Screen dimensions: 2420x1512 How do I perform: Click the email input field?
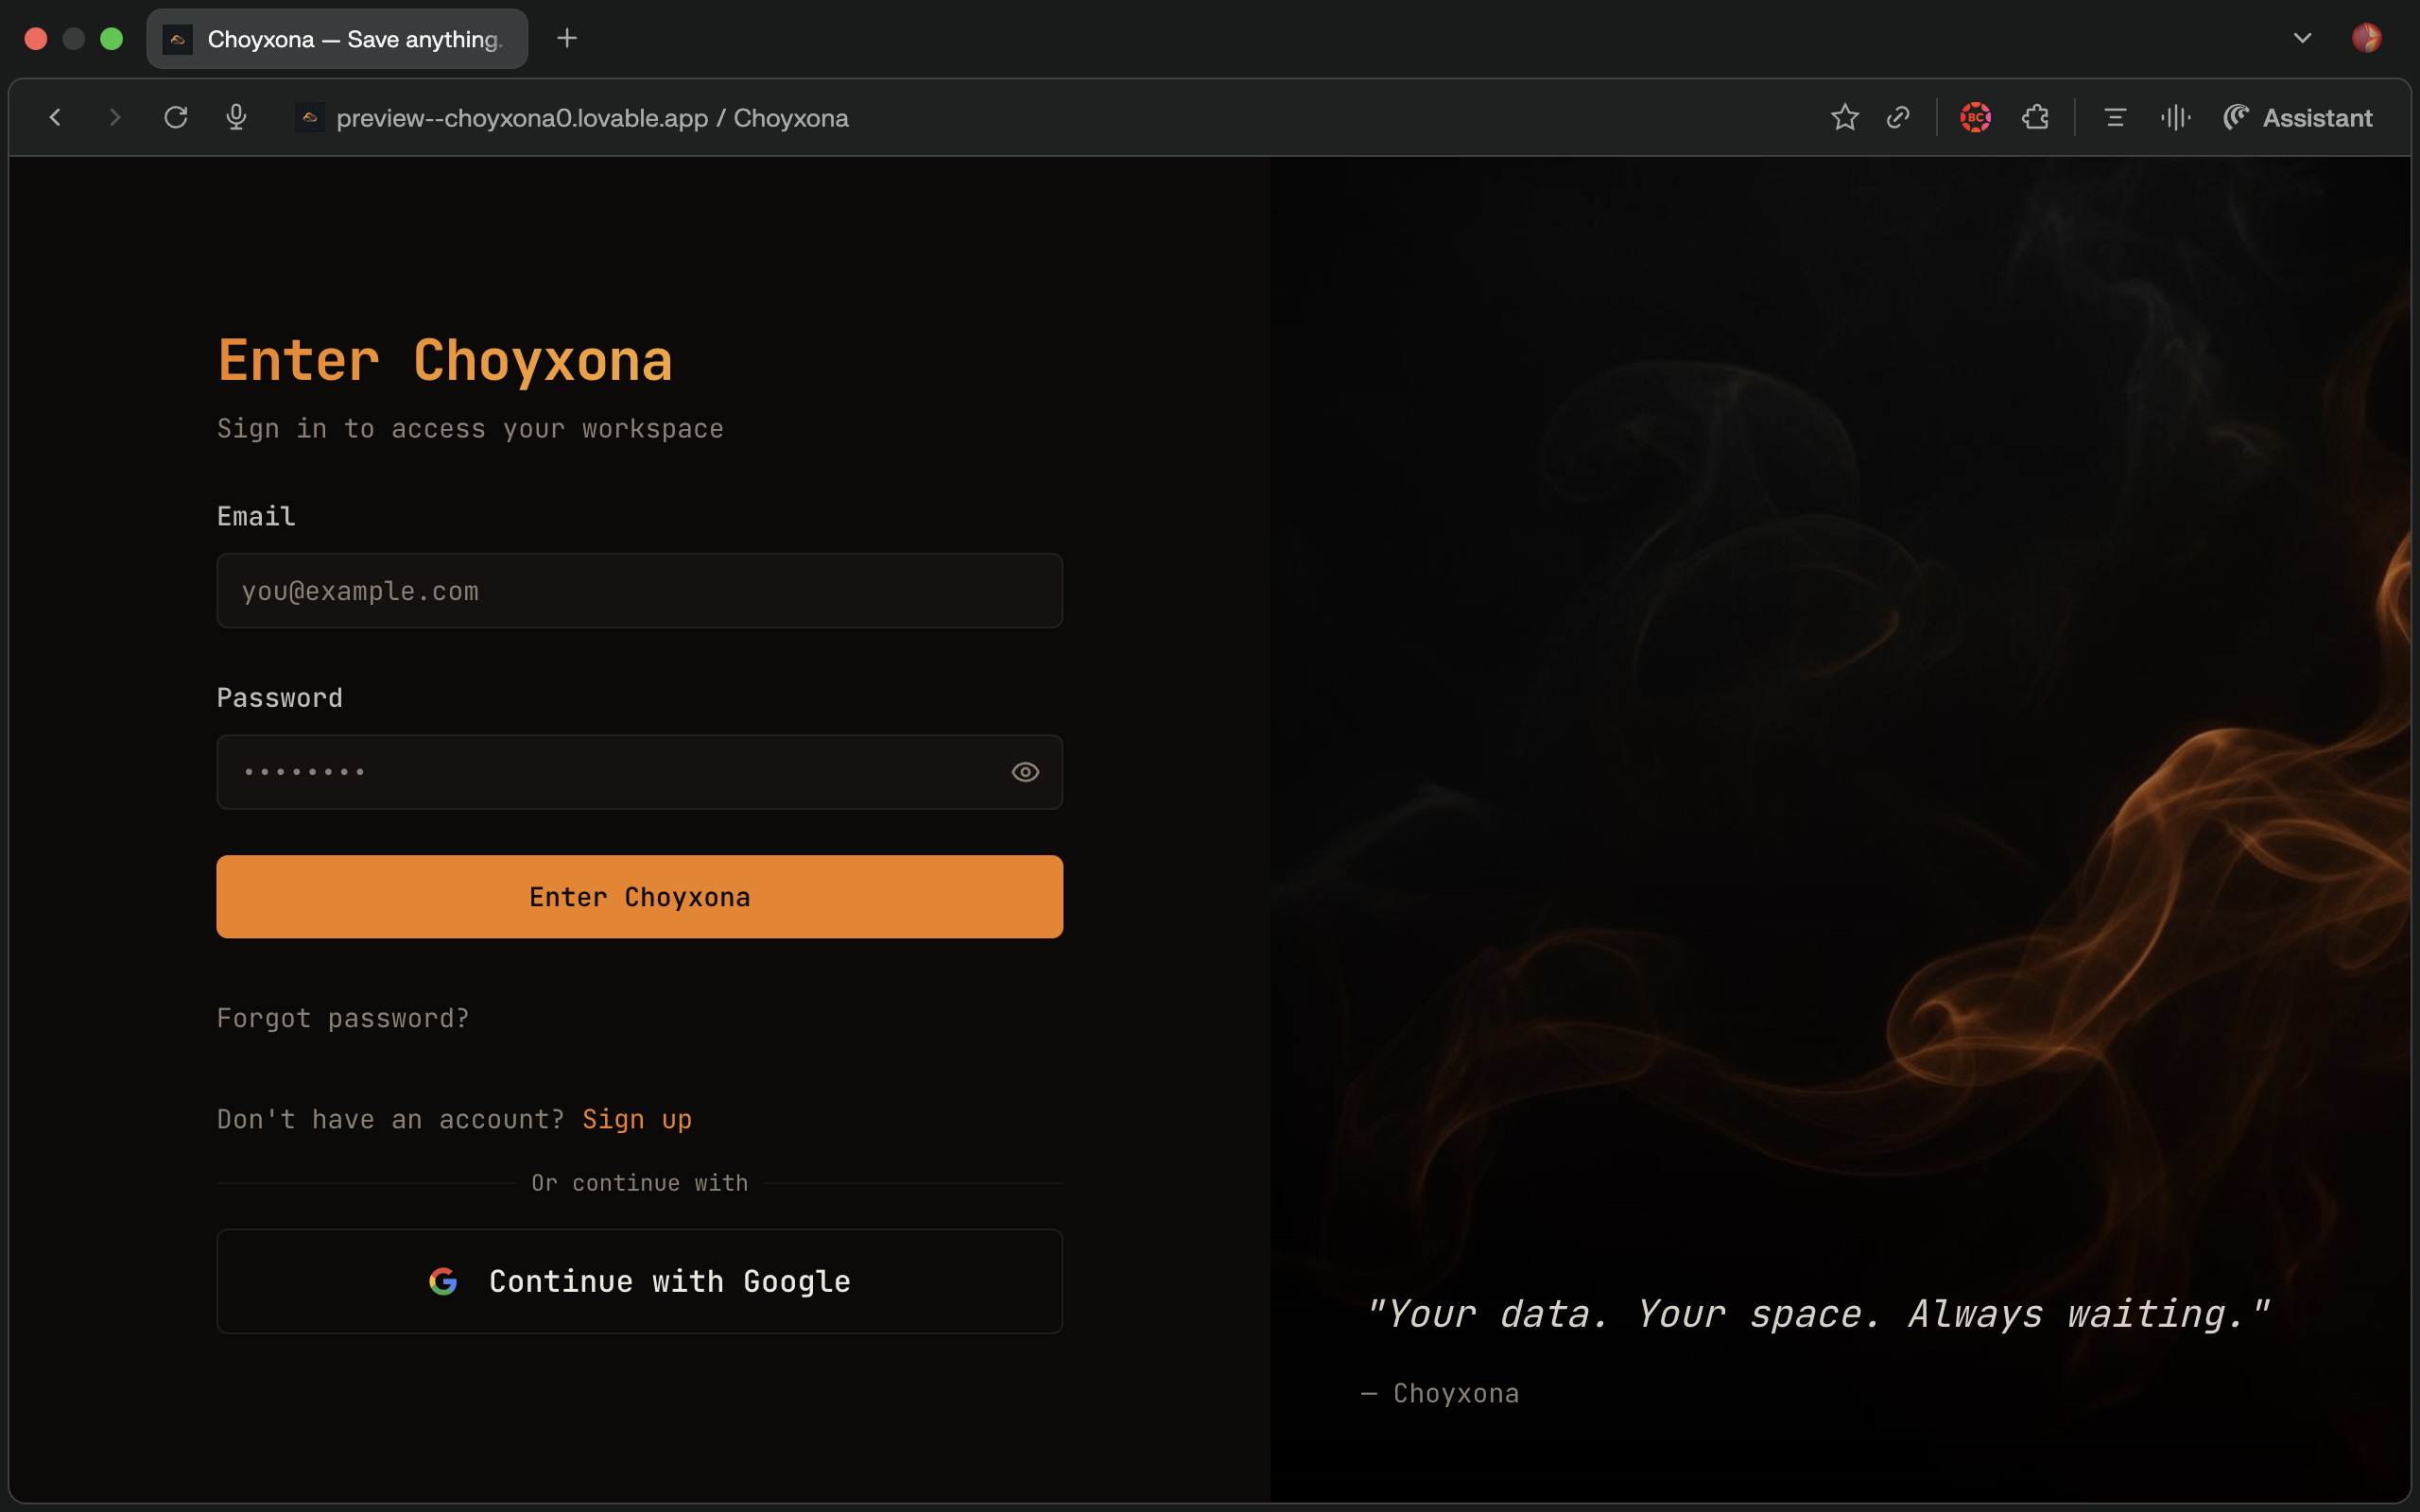[639, 590]
